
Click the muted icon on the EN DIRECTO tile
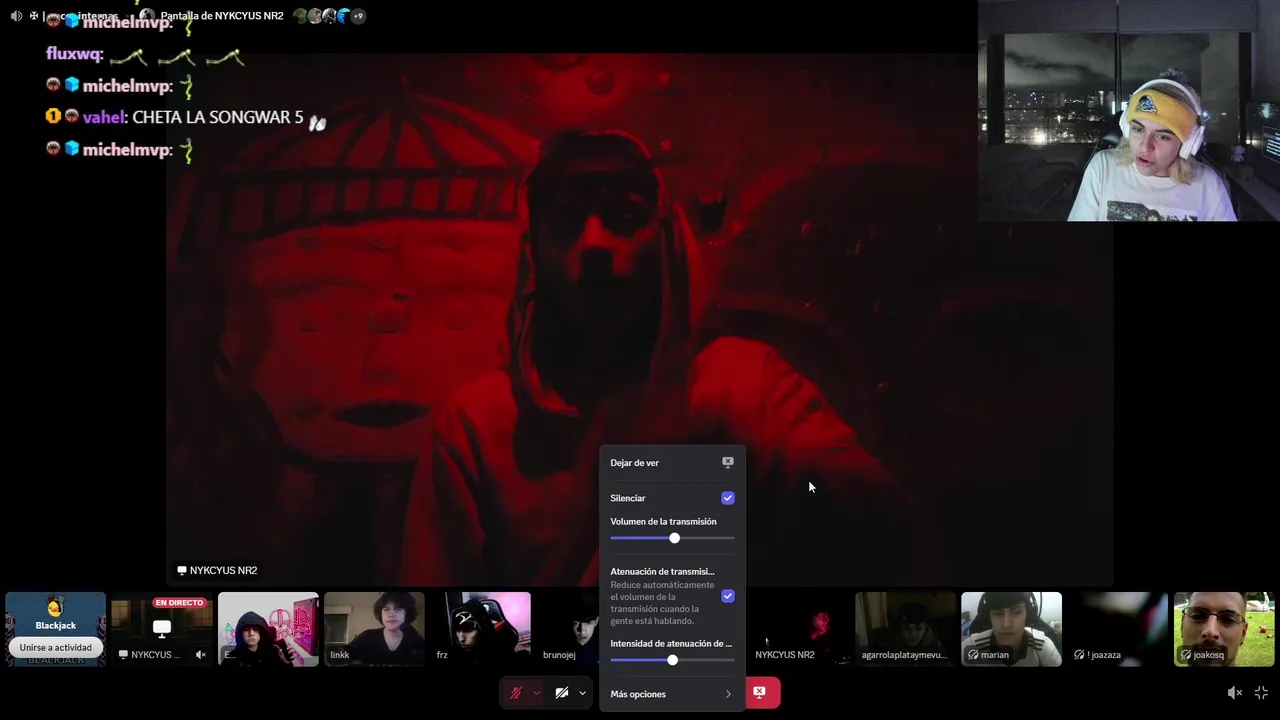coord(201,655)
